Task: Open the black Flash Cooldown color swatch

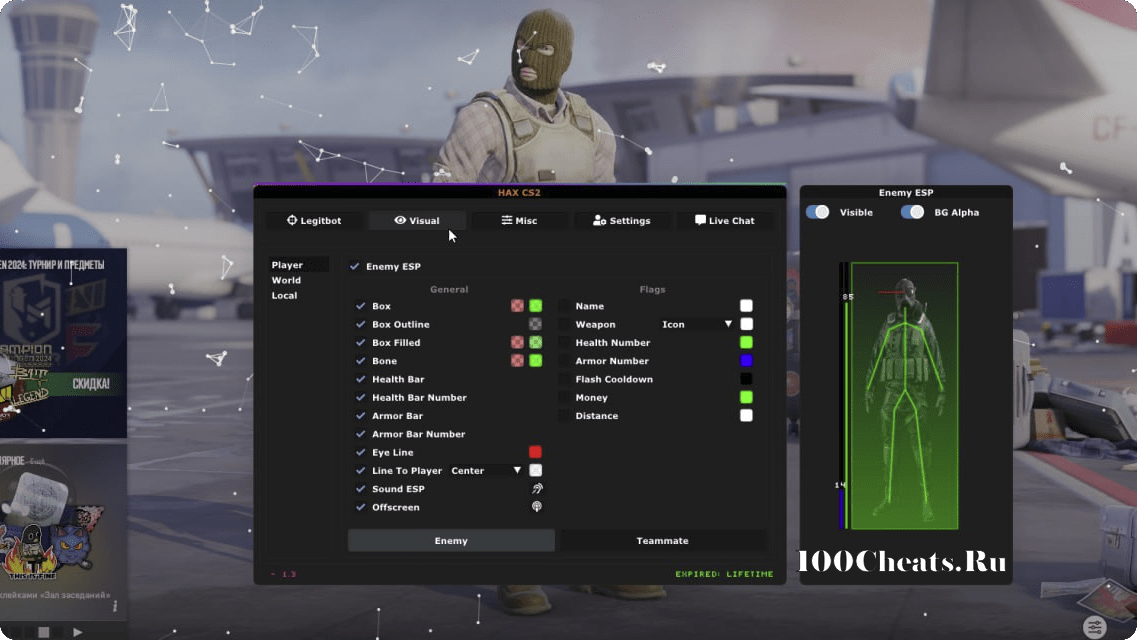Action: tap(746, 379)
